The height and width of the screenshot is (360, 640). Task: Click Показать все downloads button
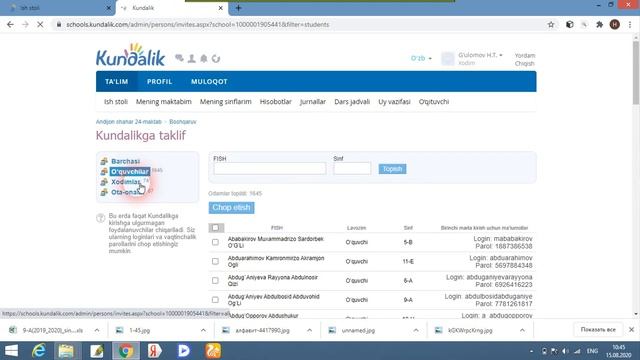point(598,330)
